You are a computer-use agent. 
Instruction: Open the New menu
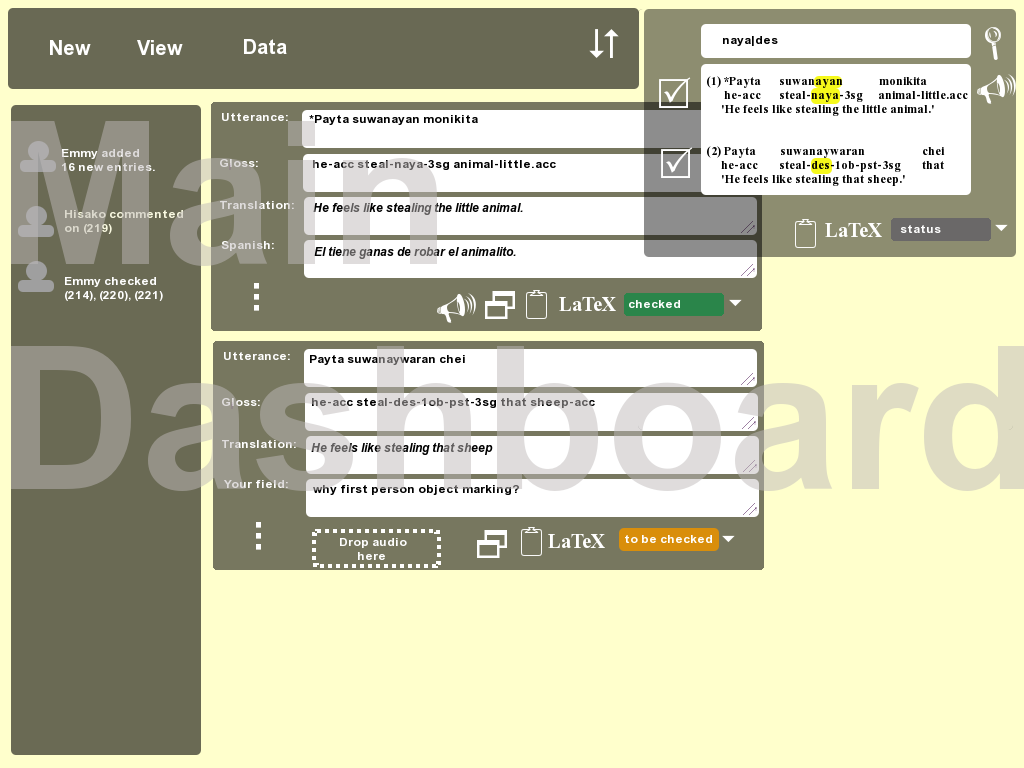tap(69, 48)
